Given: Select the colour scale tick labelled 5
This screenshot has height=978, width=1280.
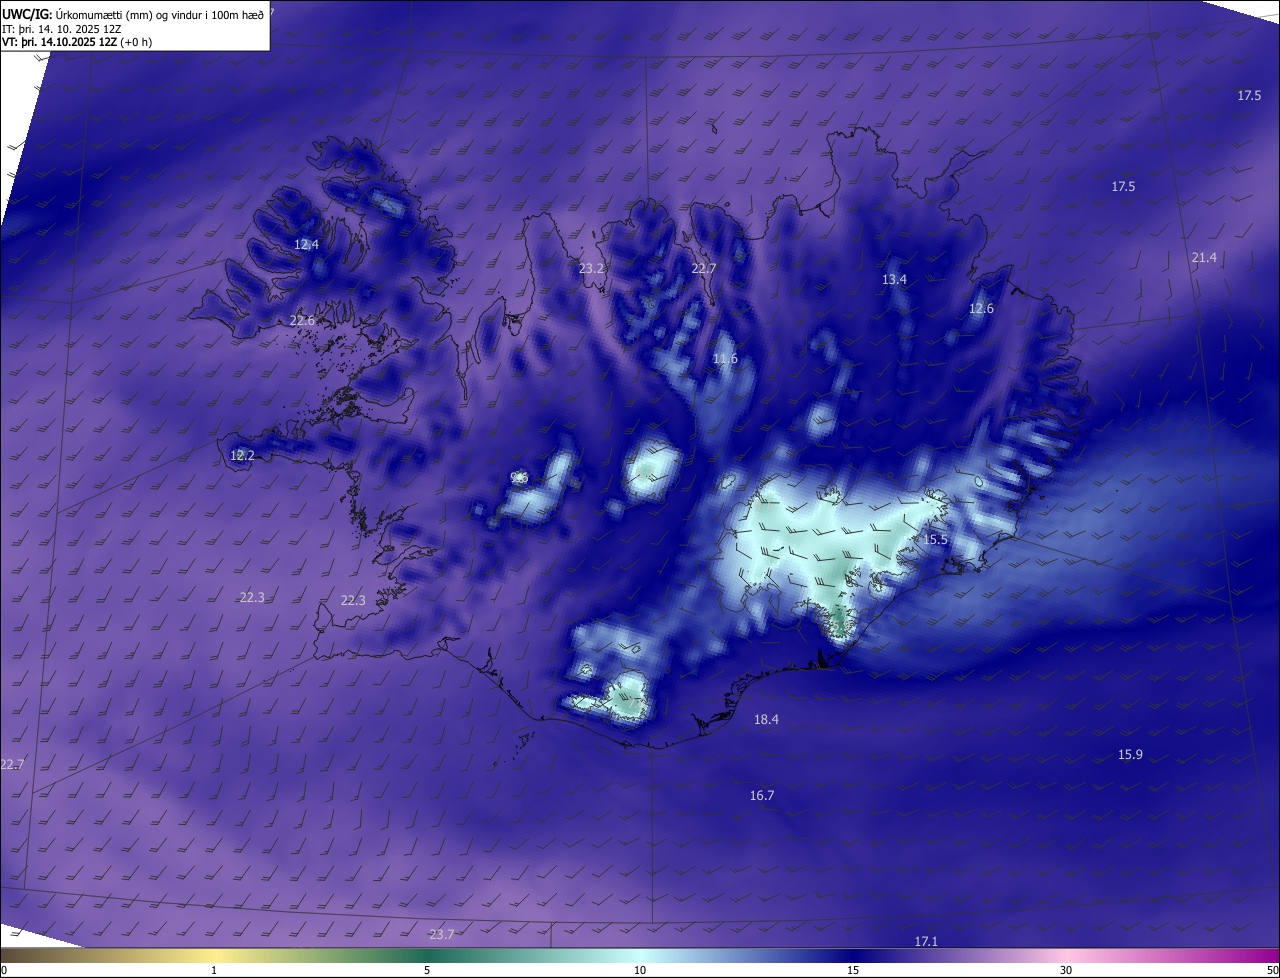Looking at the screenshot, I should tap(427, 970).
